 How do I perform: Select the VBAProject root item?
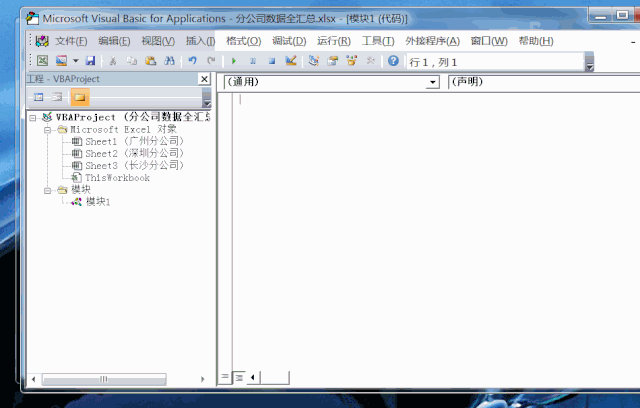[133, 117]
